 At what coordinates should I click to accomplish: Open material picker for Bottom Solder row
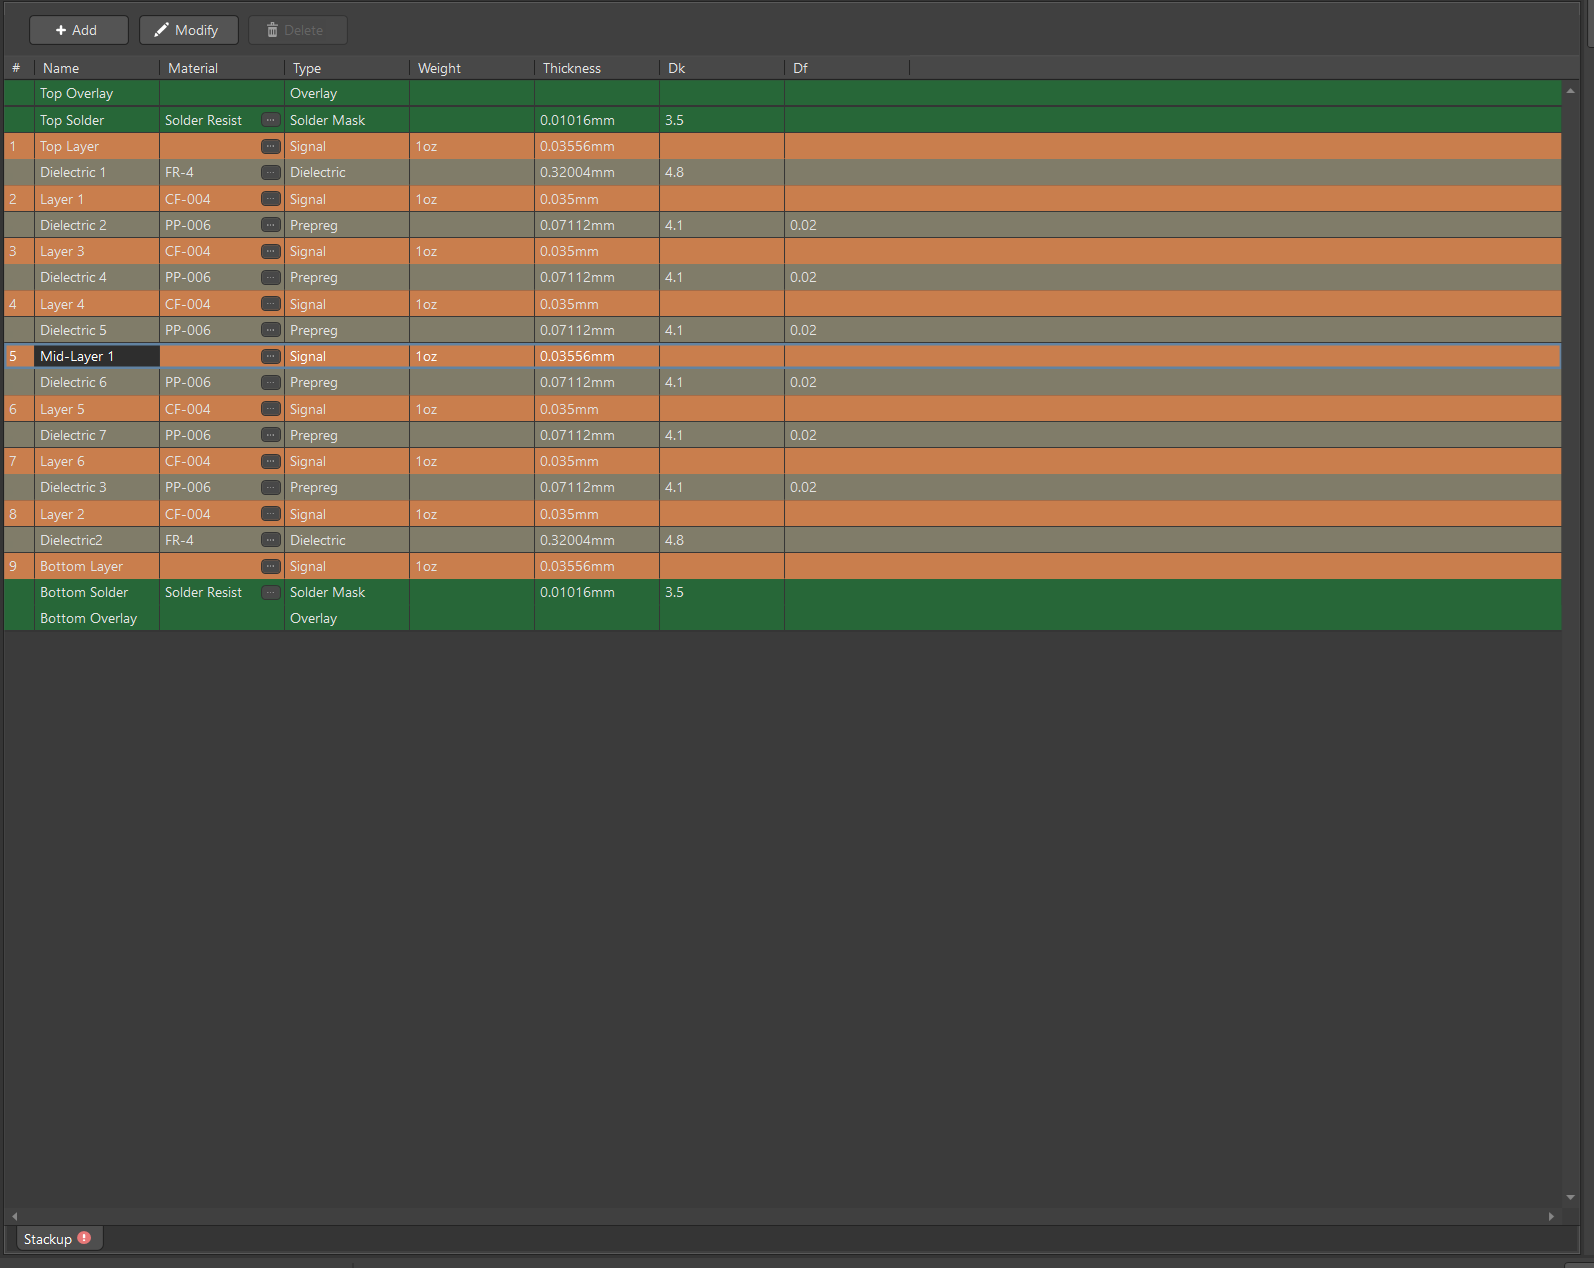pyautogui.click(x=271, y=592)
